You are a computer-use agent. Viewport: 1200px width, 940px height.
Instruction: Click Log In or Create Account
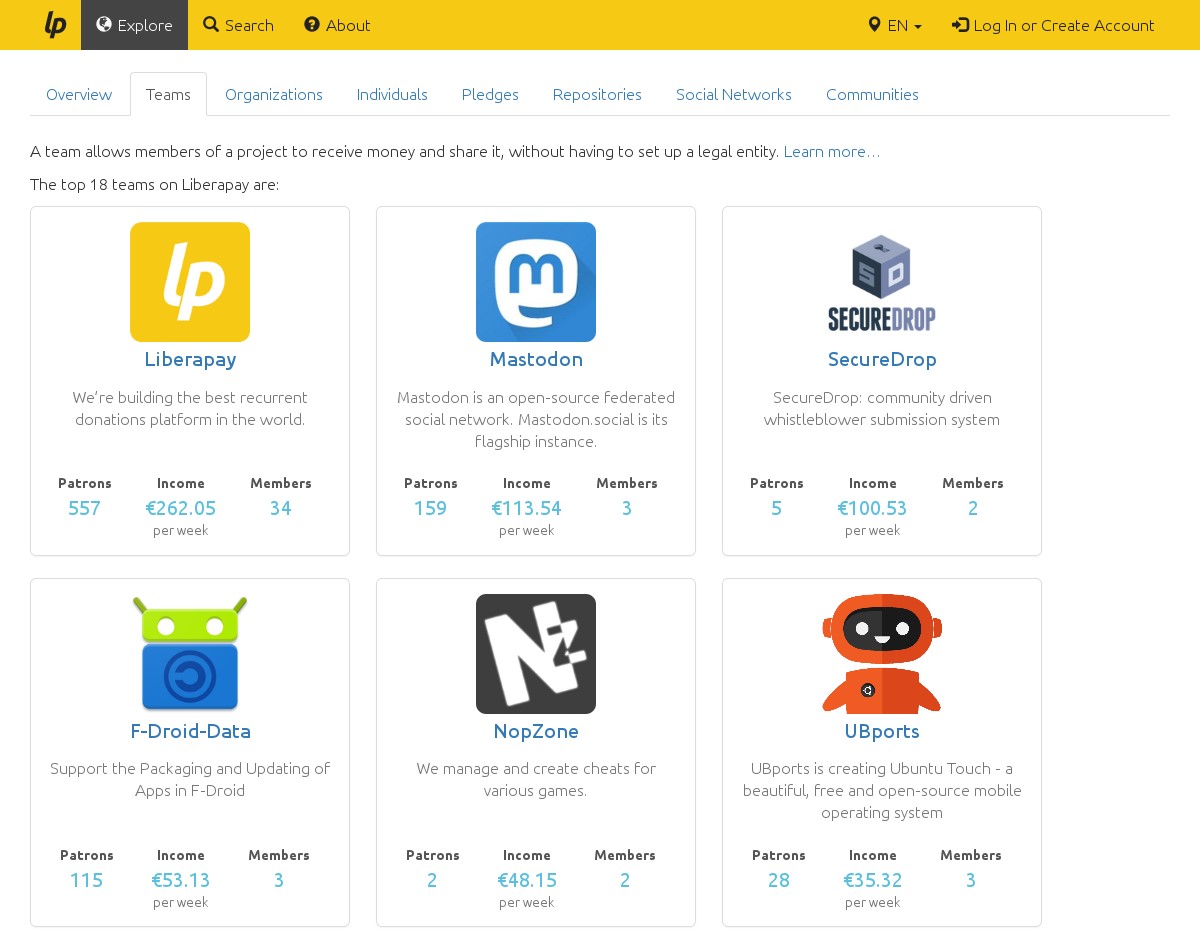click(1053, 25)
